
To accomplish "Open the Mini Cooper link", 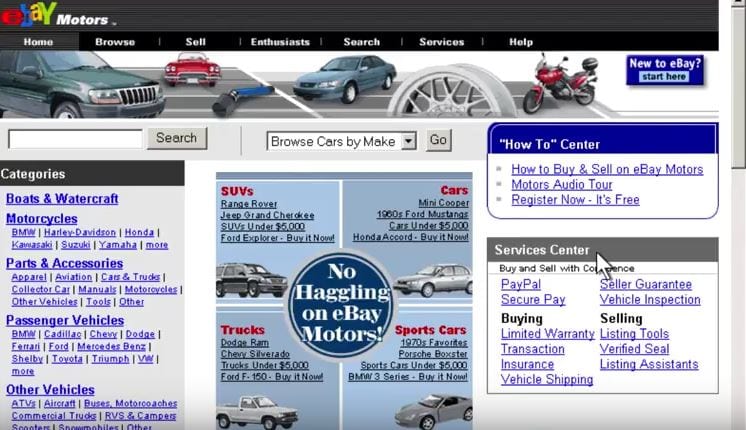I will coord(443,203).
